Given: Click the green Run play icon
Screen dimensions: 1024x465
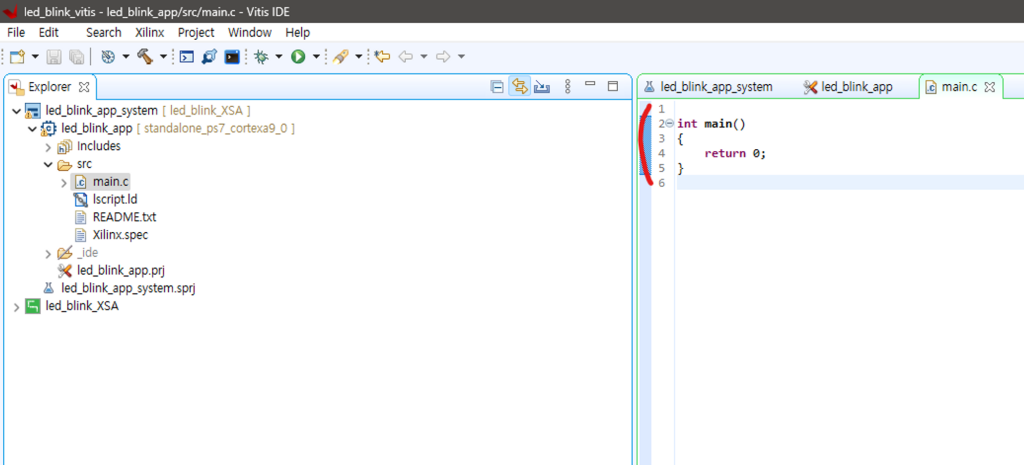Looking at the screenshot, I should click(298, 57).
